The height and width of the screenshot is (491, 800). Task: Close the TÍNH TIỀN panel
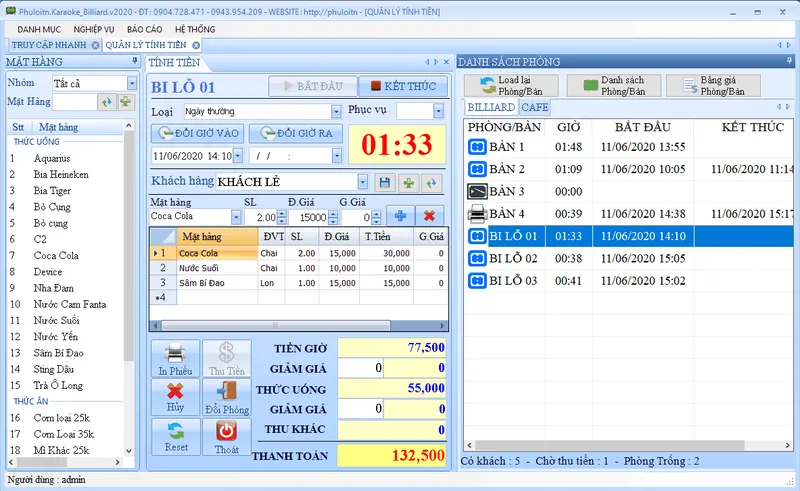pos(446,62)
